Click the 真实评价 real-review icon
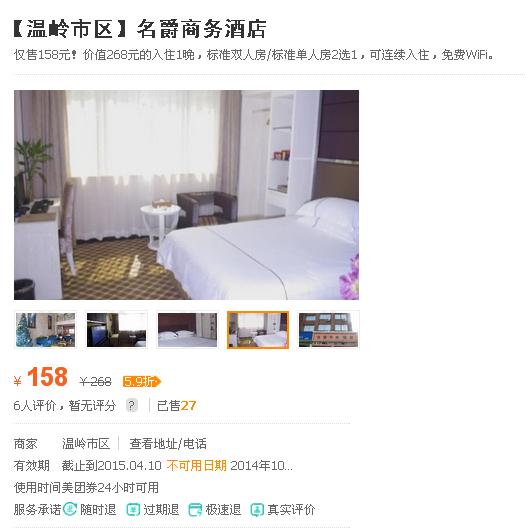 (257, 509)
